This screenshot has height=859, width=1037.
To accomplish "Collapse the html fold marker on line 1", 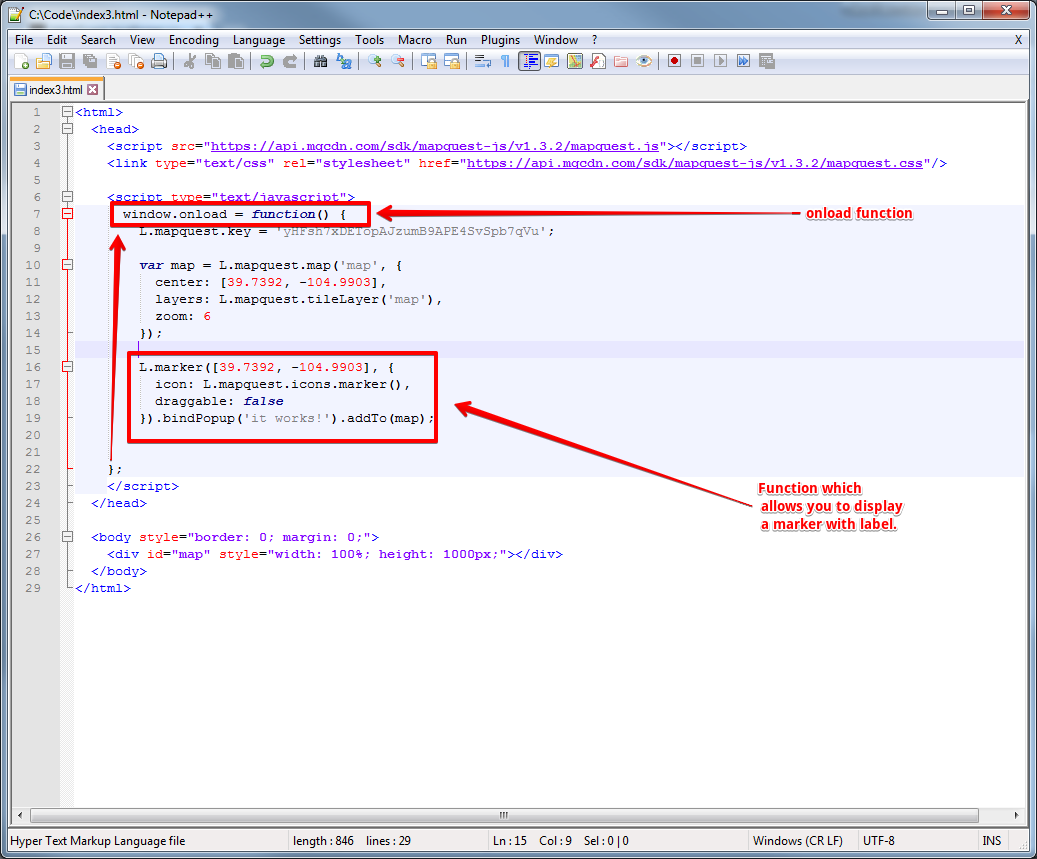I will point(67,112).
